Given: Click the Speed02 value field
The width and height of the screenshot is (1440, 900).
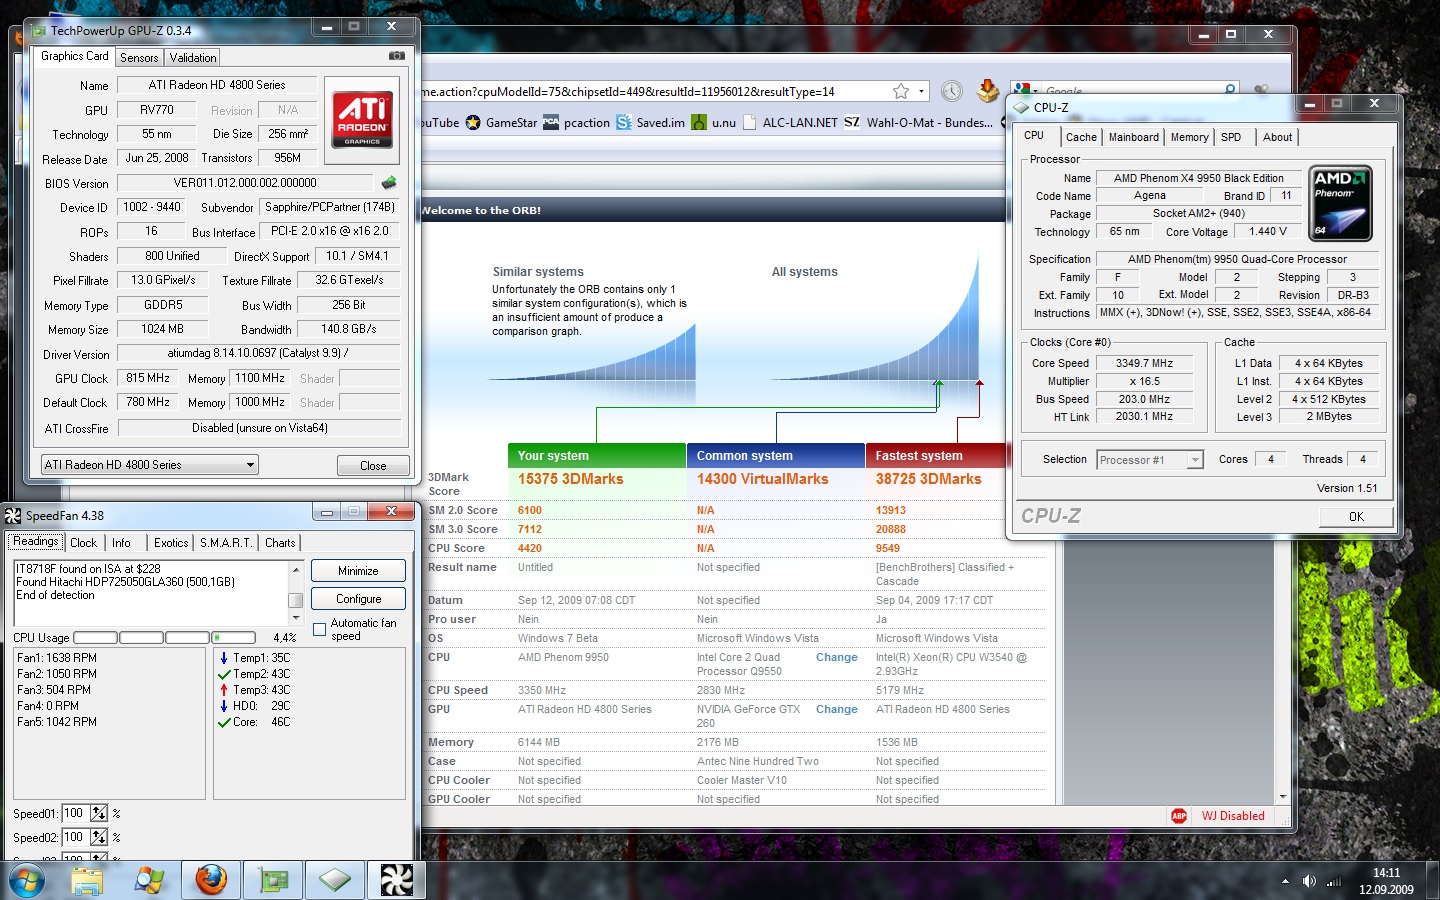Looking at the screenshot, I should tap(76, 837).
